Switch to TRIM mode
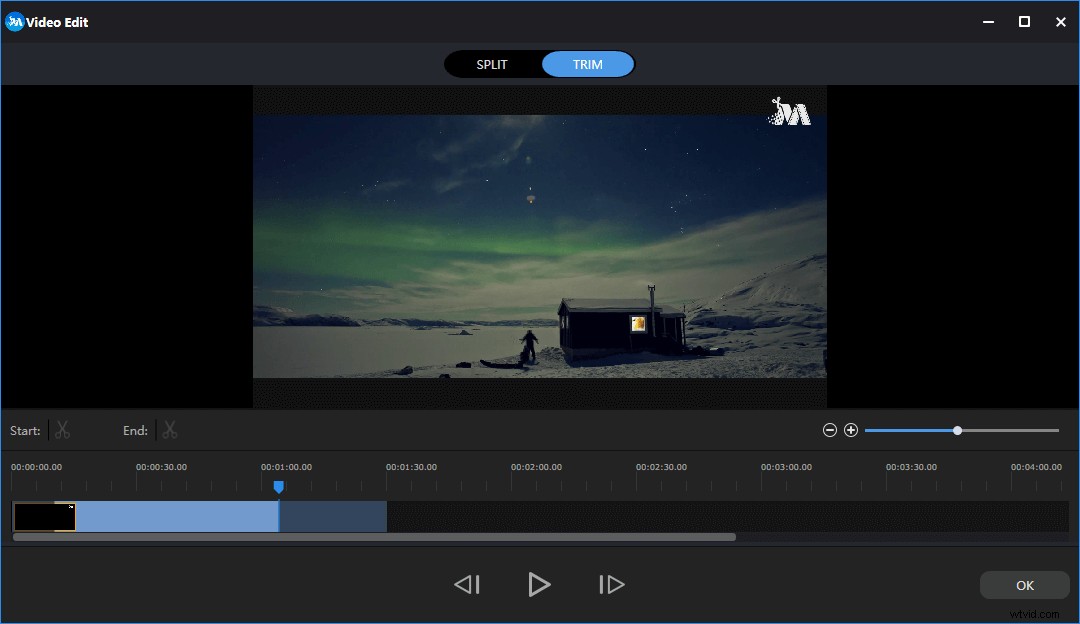The width and height of the screenshot is (1080, 624). coord(587,63)
